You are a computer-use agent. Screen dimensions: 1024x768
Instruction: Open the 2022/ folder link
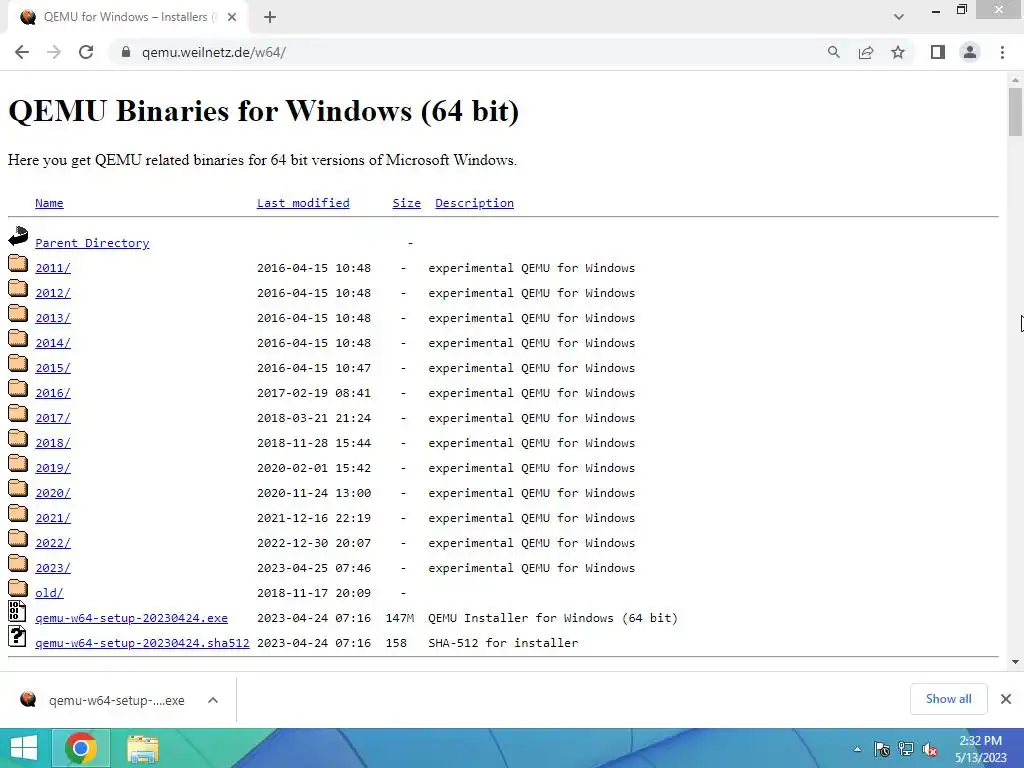[x=53, y=543]
